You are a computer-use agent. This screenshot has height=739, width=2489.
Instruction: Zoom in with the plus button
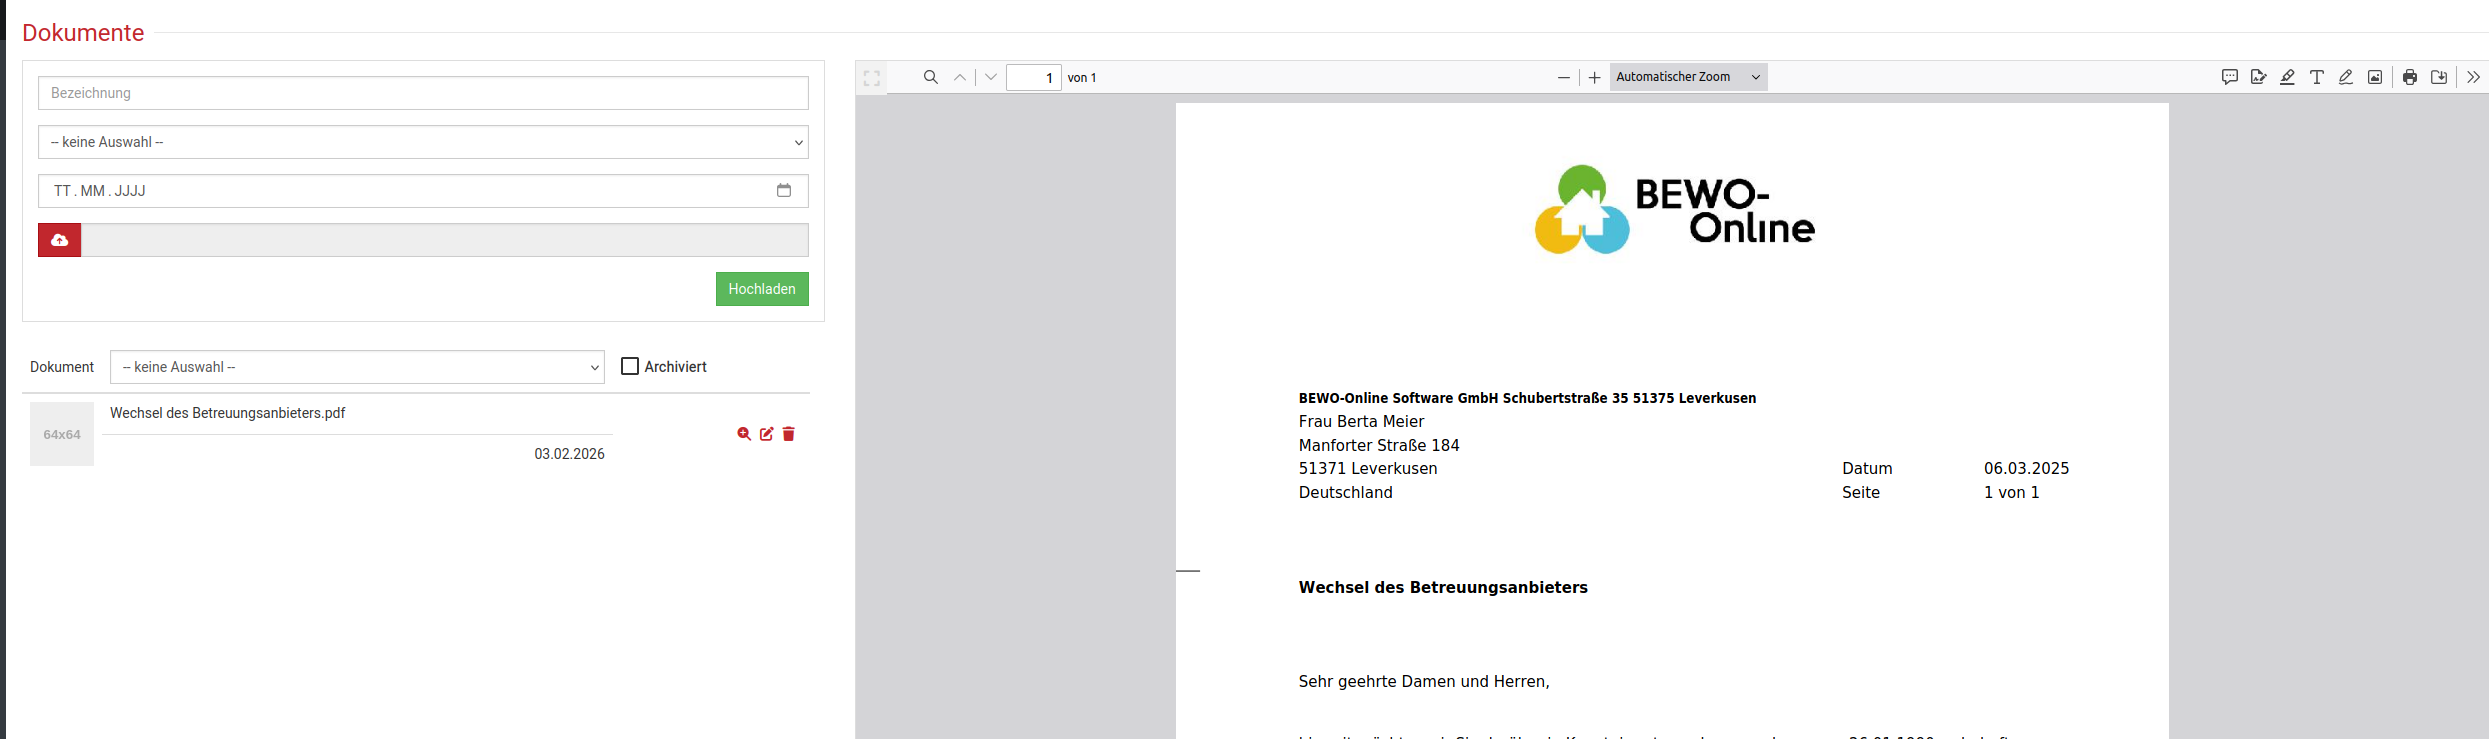tap(1594, 77)
